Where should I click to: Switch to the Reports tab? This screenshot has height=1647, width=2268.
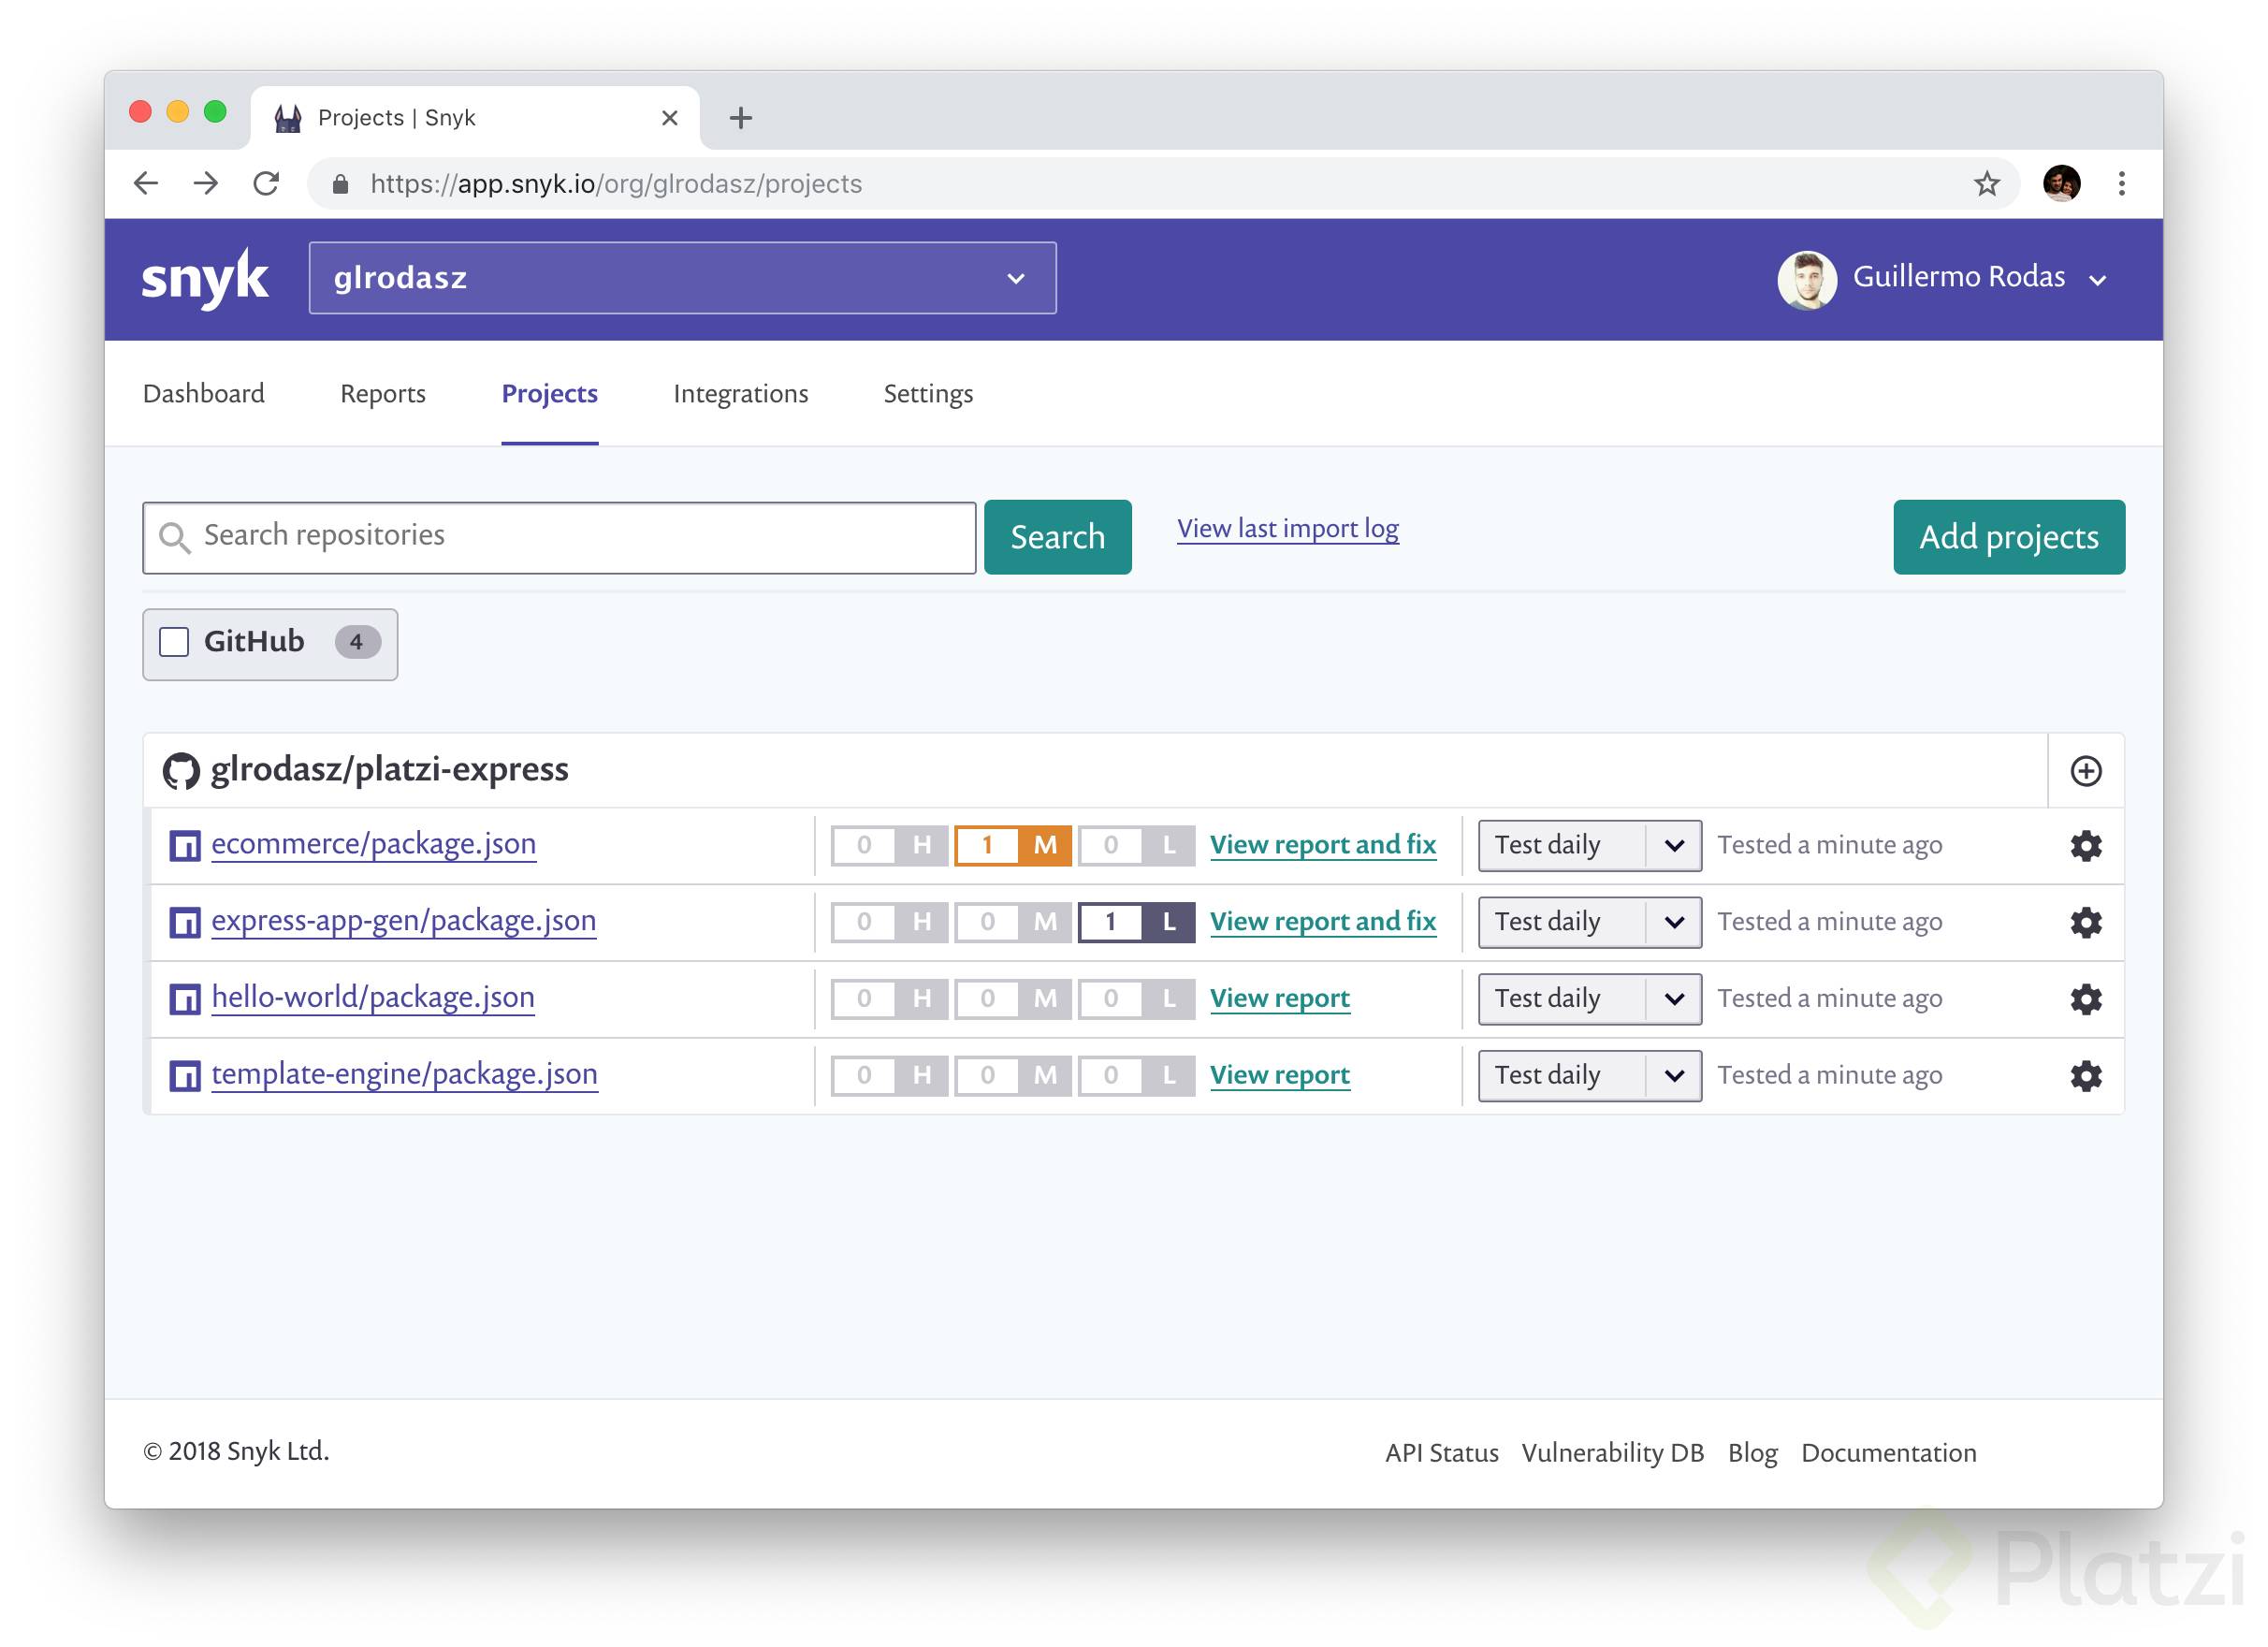[383, 394]
